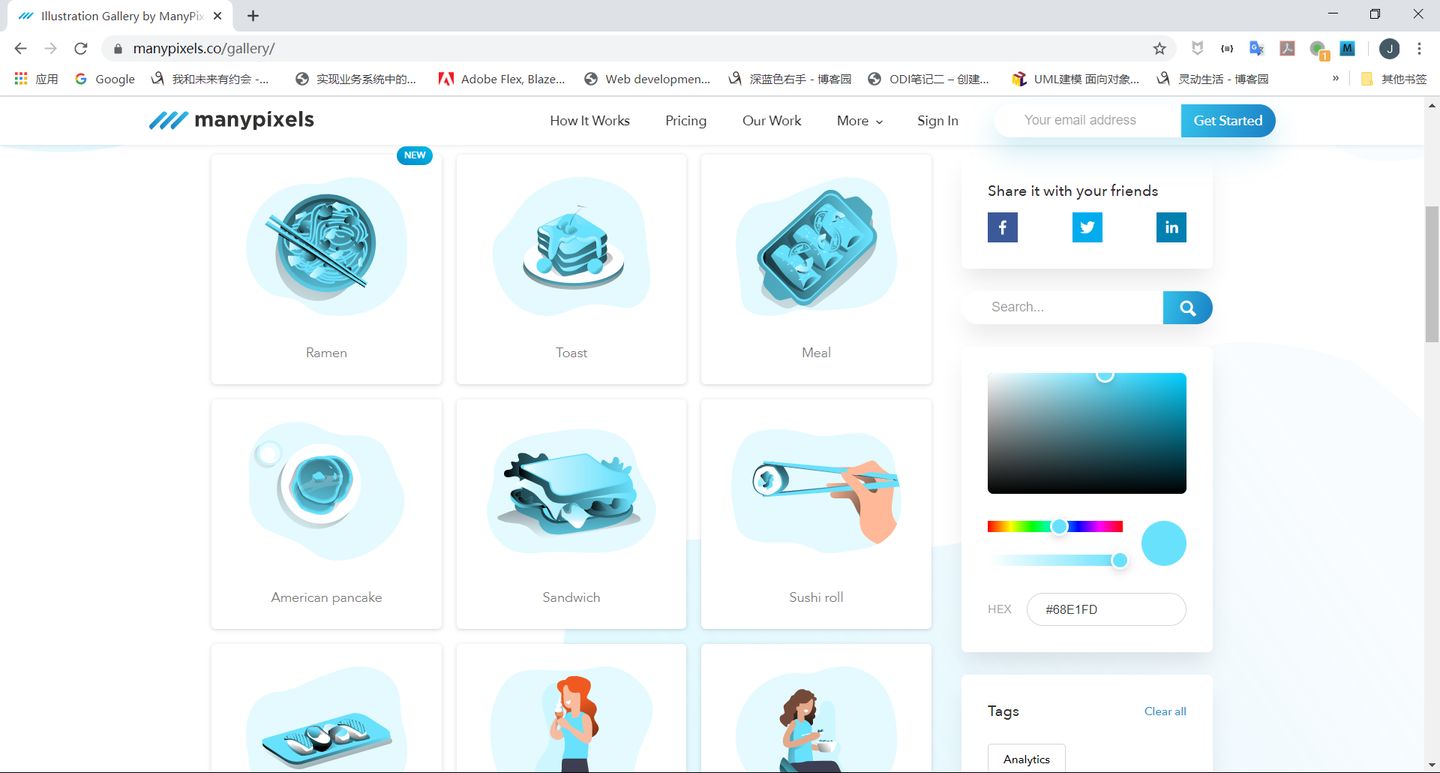1440x773 pixels.
Task: Show hidden bookmarks overflow chevron
Action: coord(1336,79)
